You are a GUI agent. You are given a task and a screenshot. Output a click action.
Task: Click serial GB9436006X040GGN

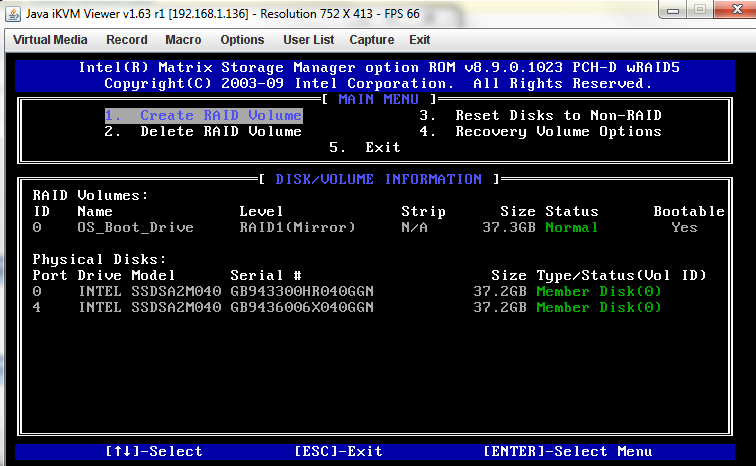302,307
